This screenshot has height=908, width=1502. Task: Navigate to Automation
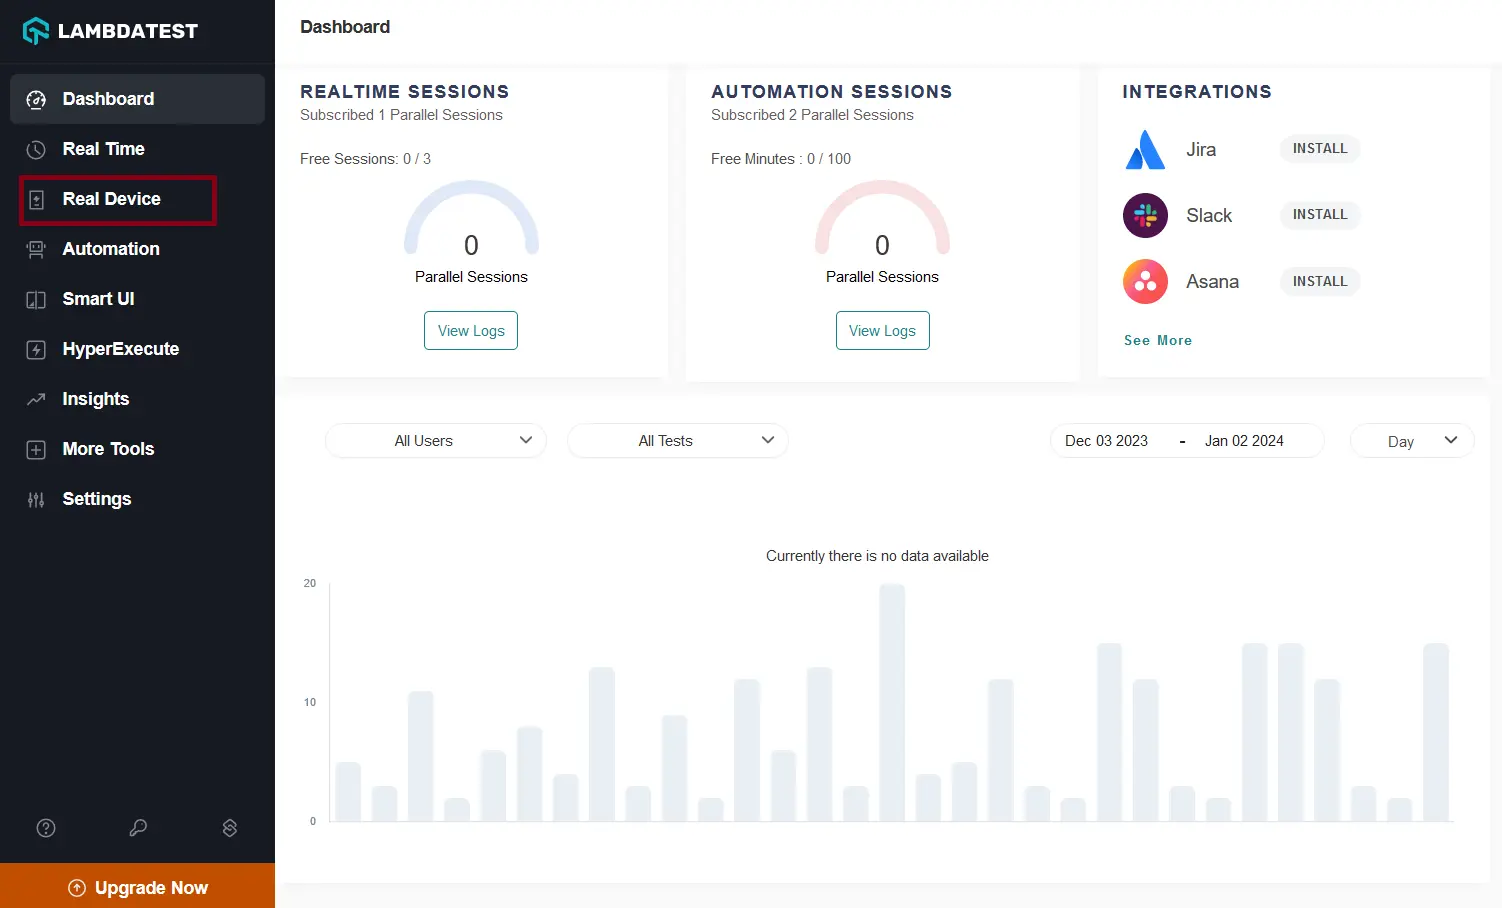(x=137, y=249)
